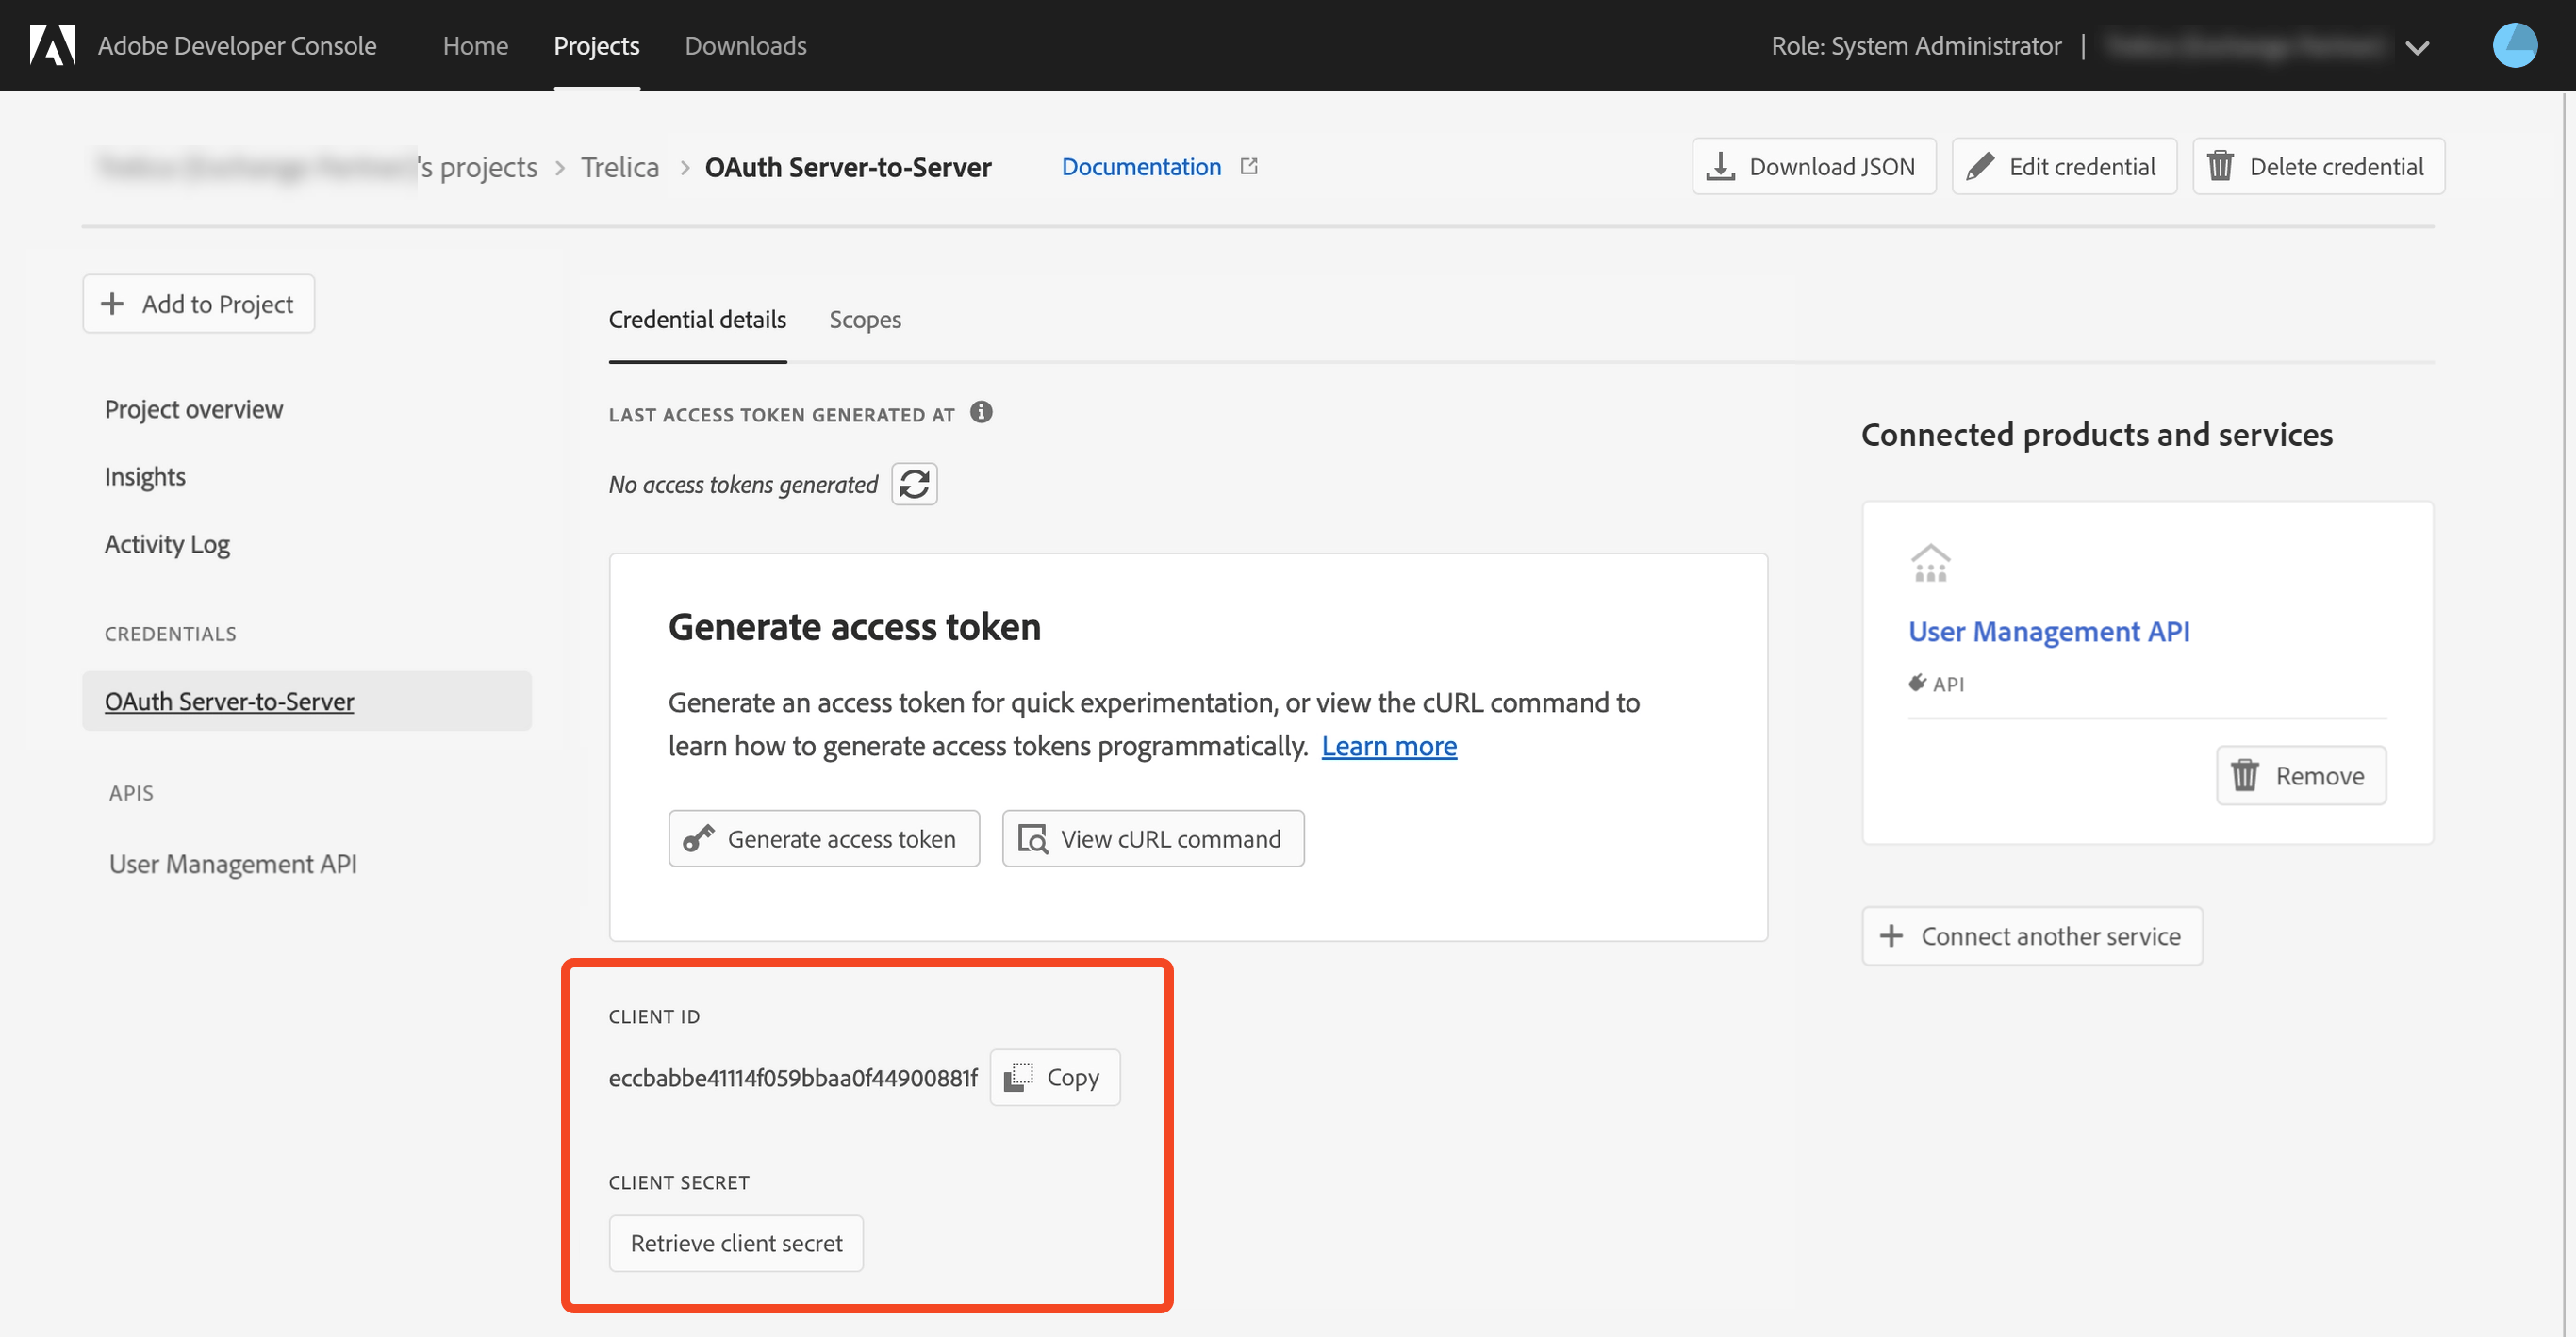Click the external link icon beside Documentation
This screenshot has height=1337, width=2576.
tap(1249, 166)
